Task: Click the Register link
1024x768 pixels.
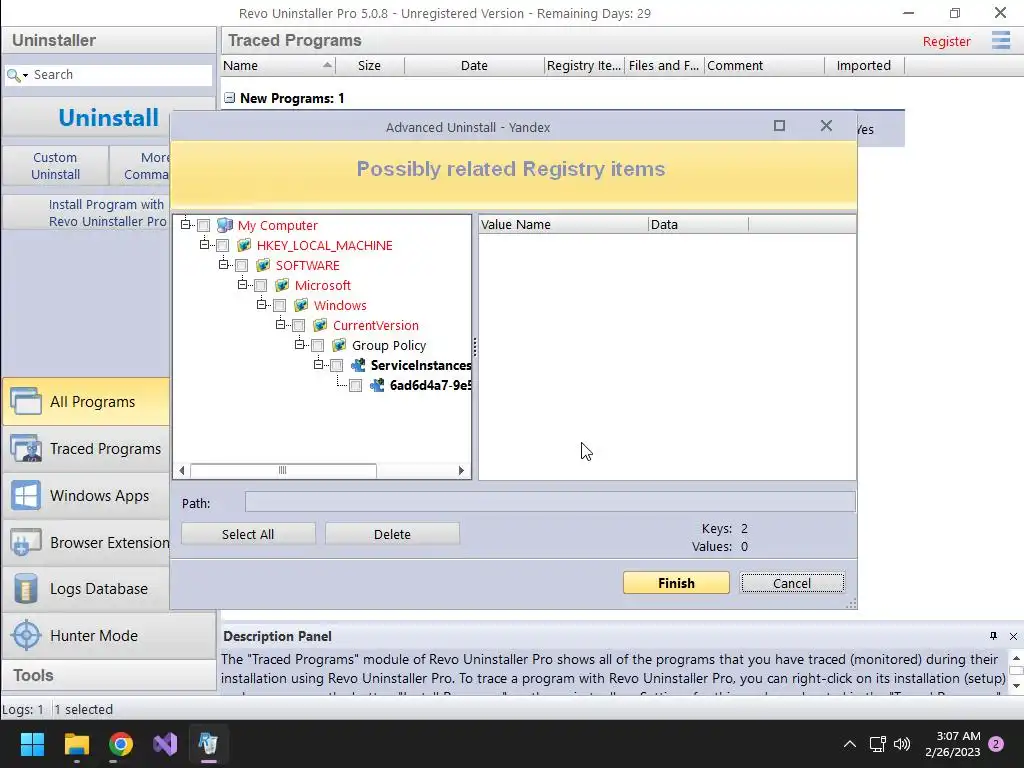Action: click(x=946, y=41)
